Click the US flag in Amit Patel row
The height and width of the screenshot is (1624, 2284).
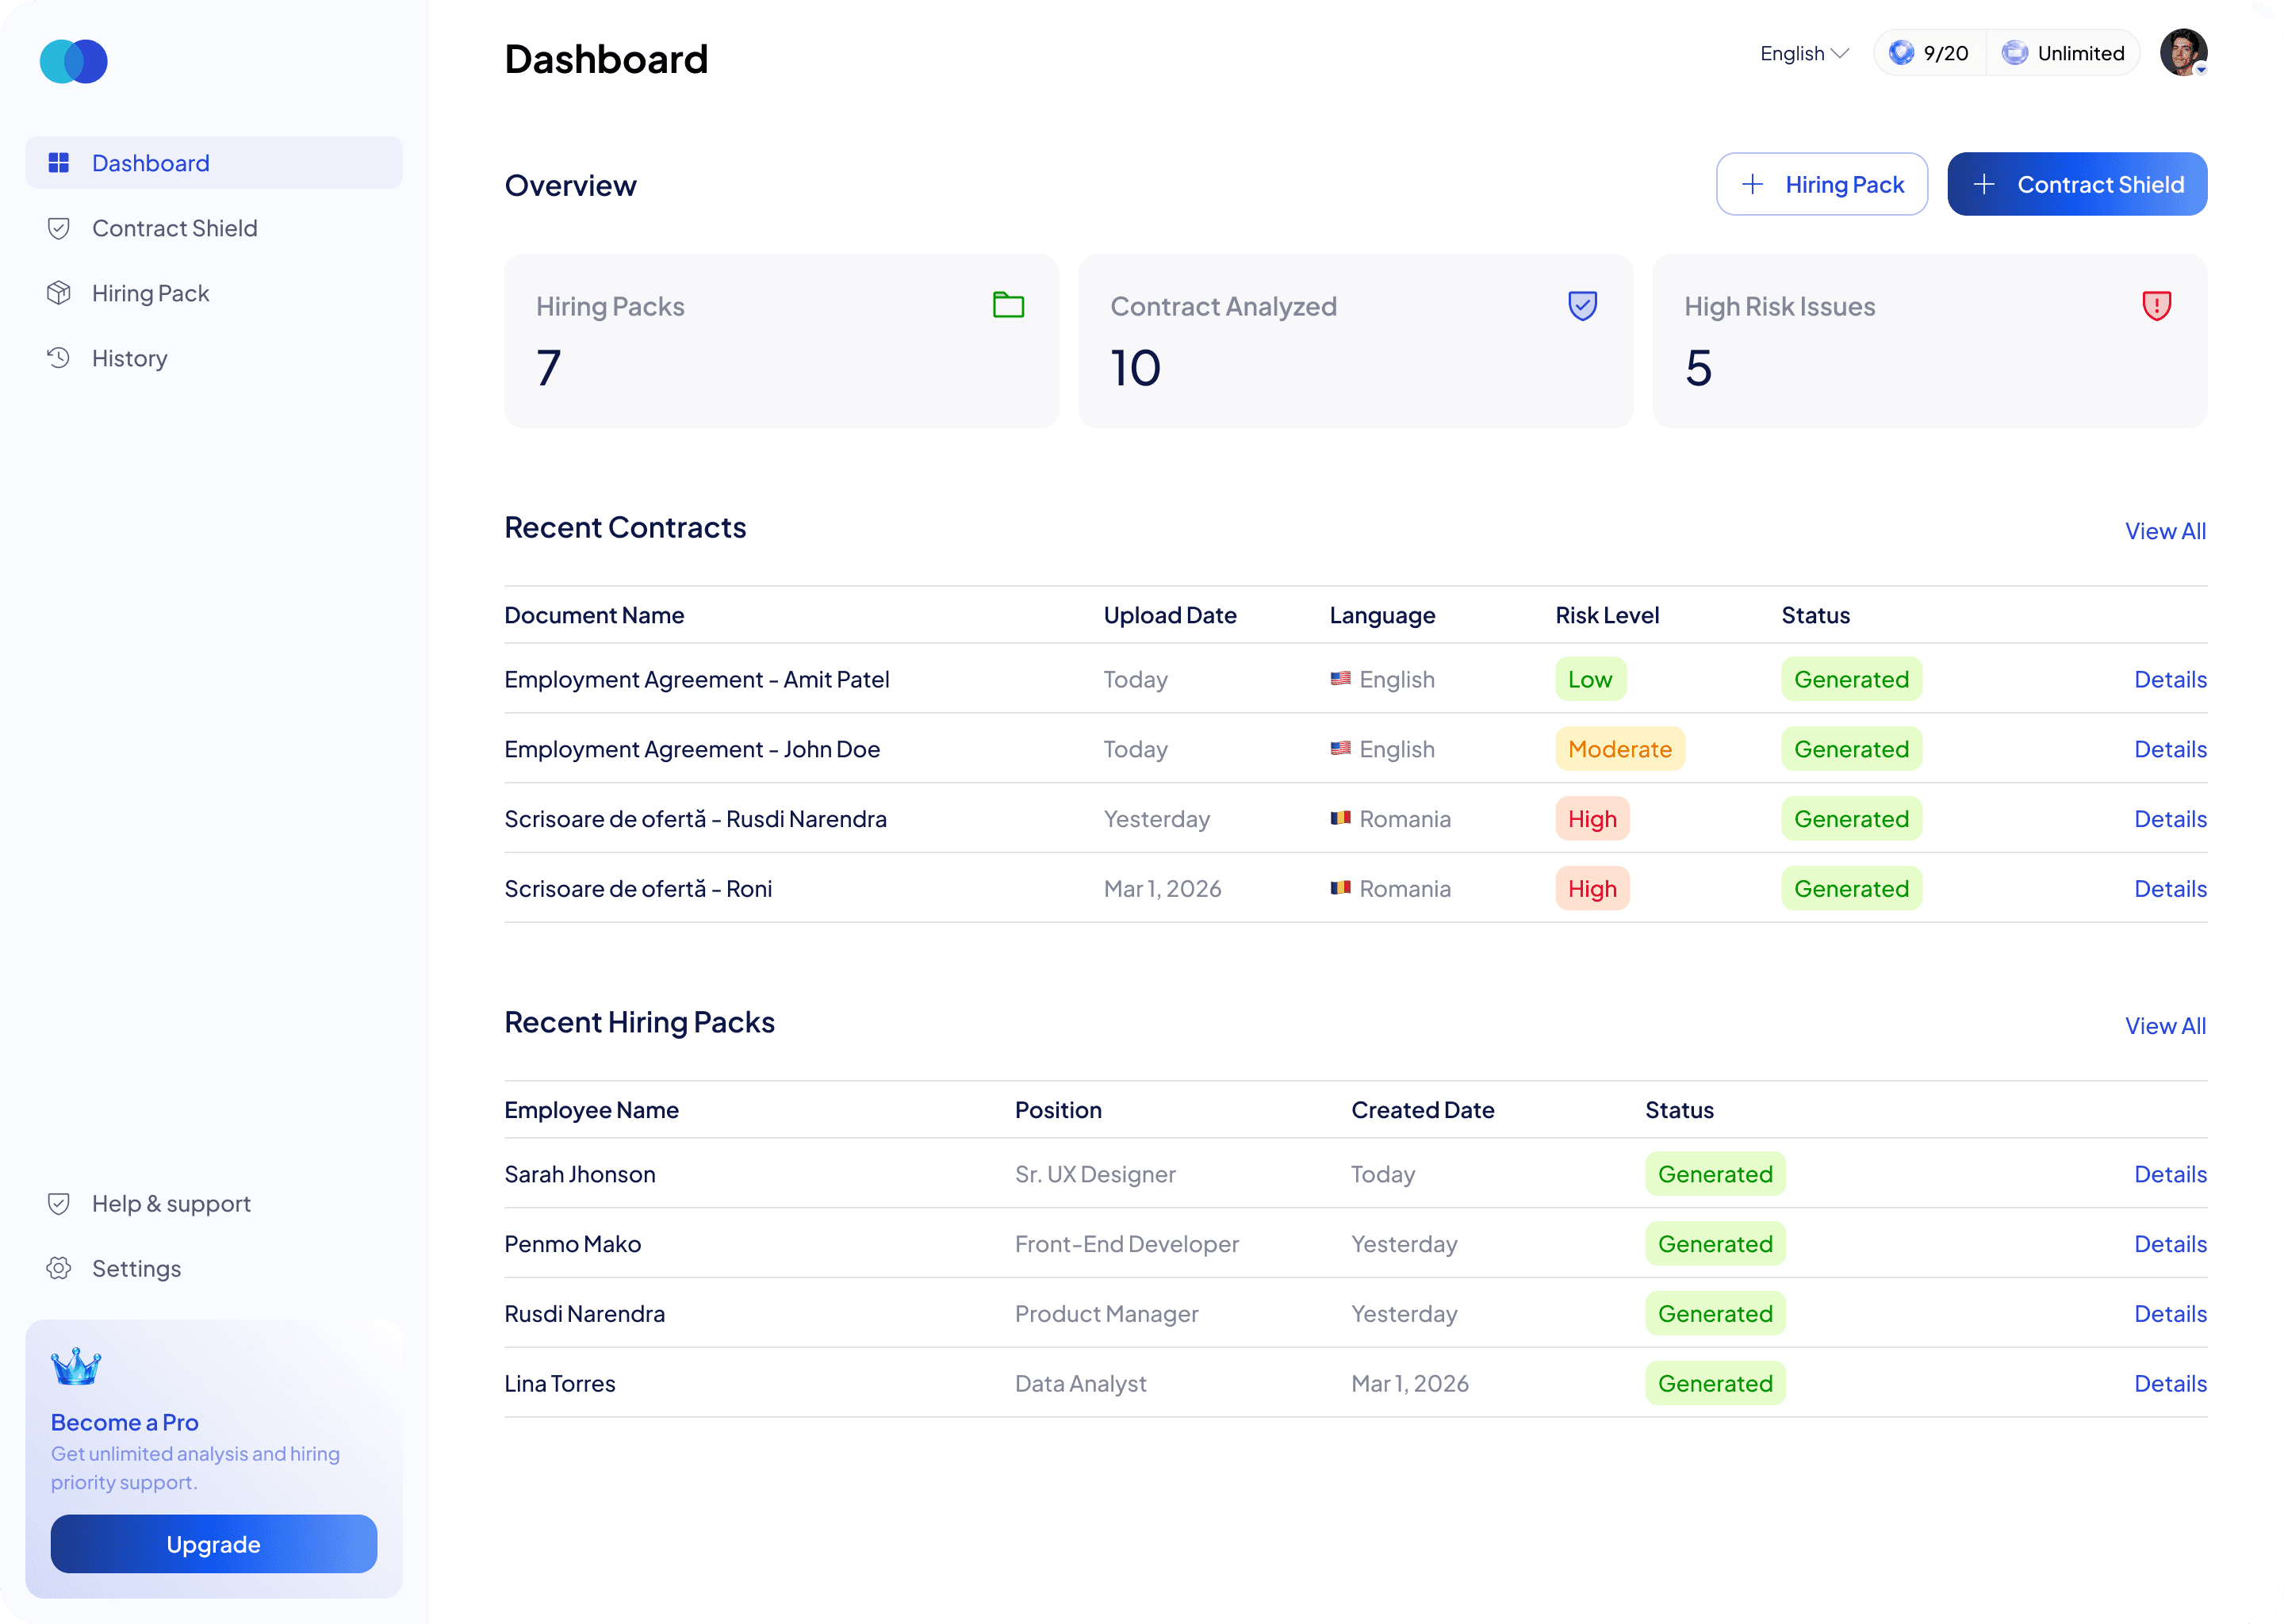coord(1340,679)
